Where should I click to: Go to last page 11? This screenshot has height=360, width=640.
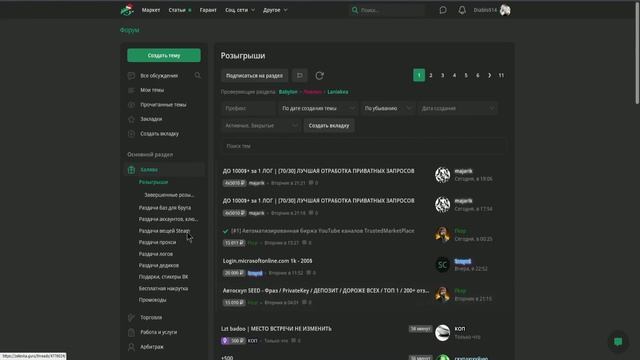click(x=501, y=76)
